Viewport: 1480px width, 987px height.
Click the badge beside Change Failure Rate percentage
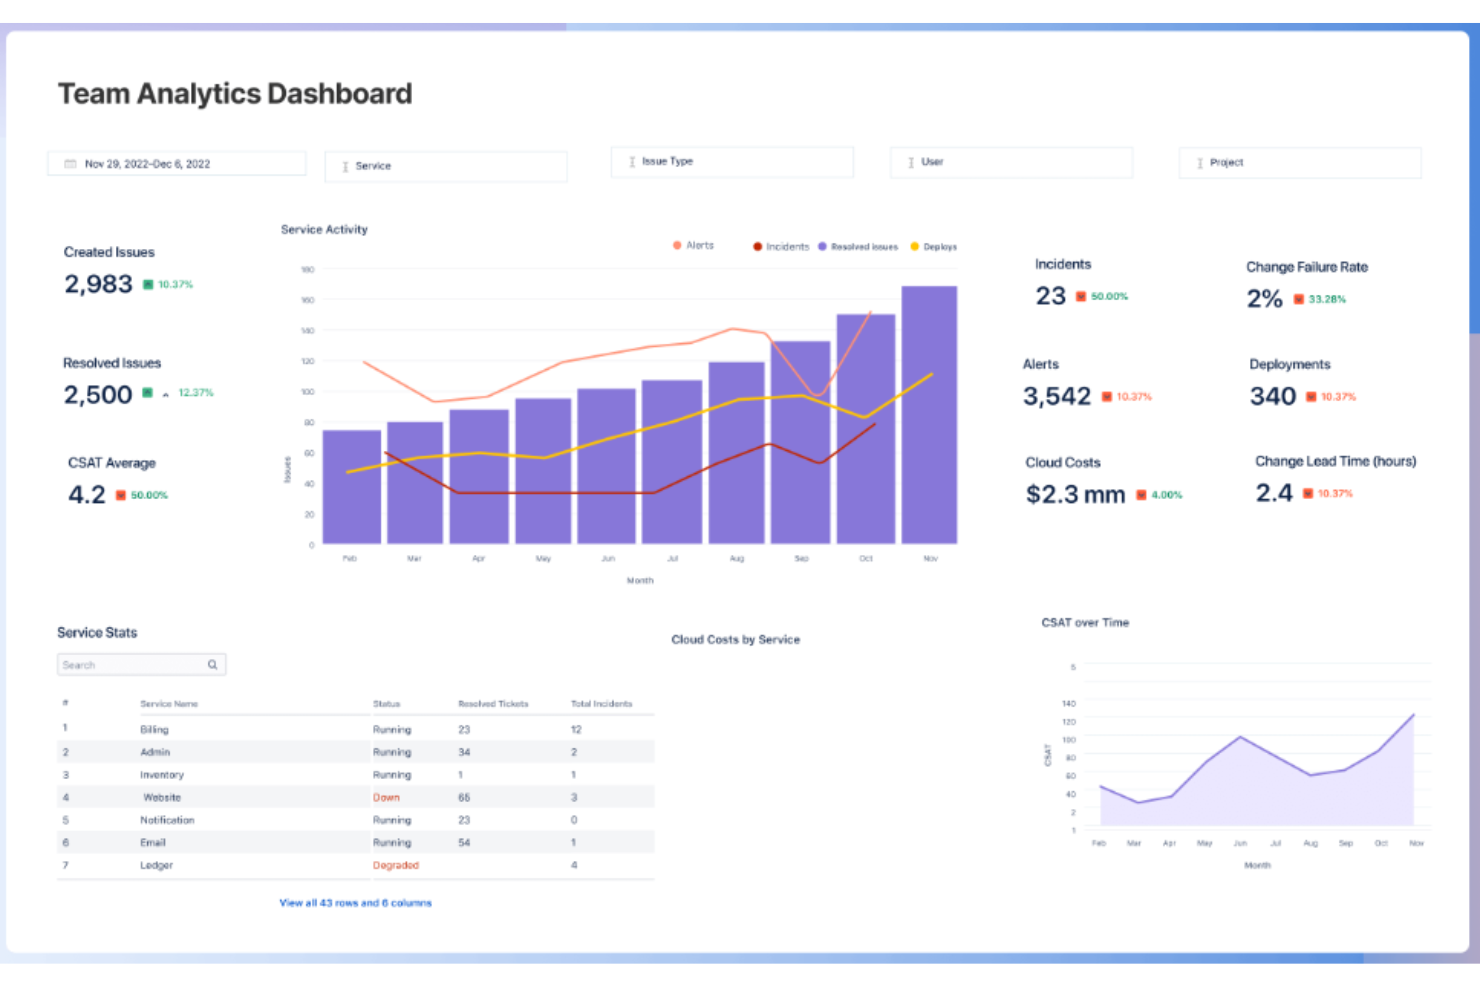(x=1320, y=298)
